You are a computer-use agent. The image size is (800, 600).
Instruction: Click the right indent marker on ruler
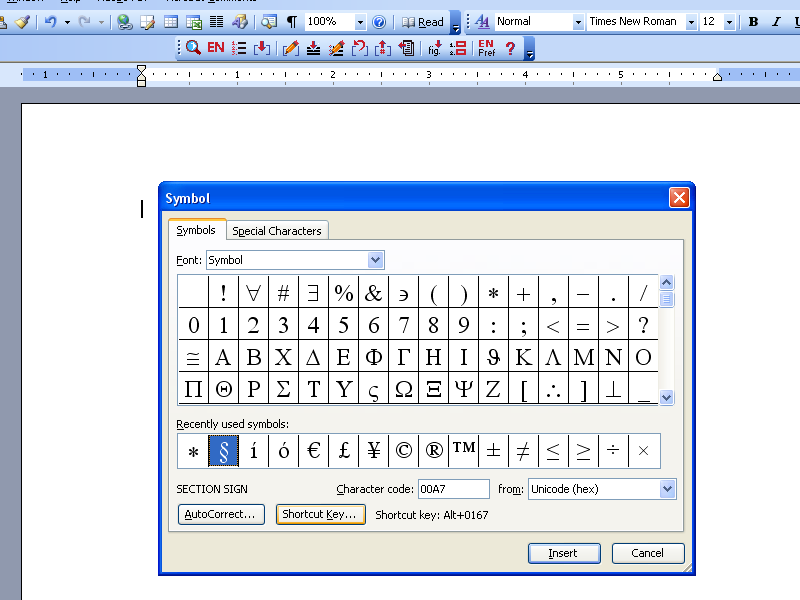[717, 77]
